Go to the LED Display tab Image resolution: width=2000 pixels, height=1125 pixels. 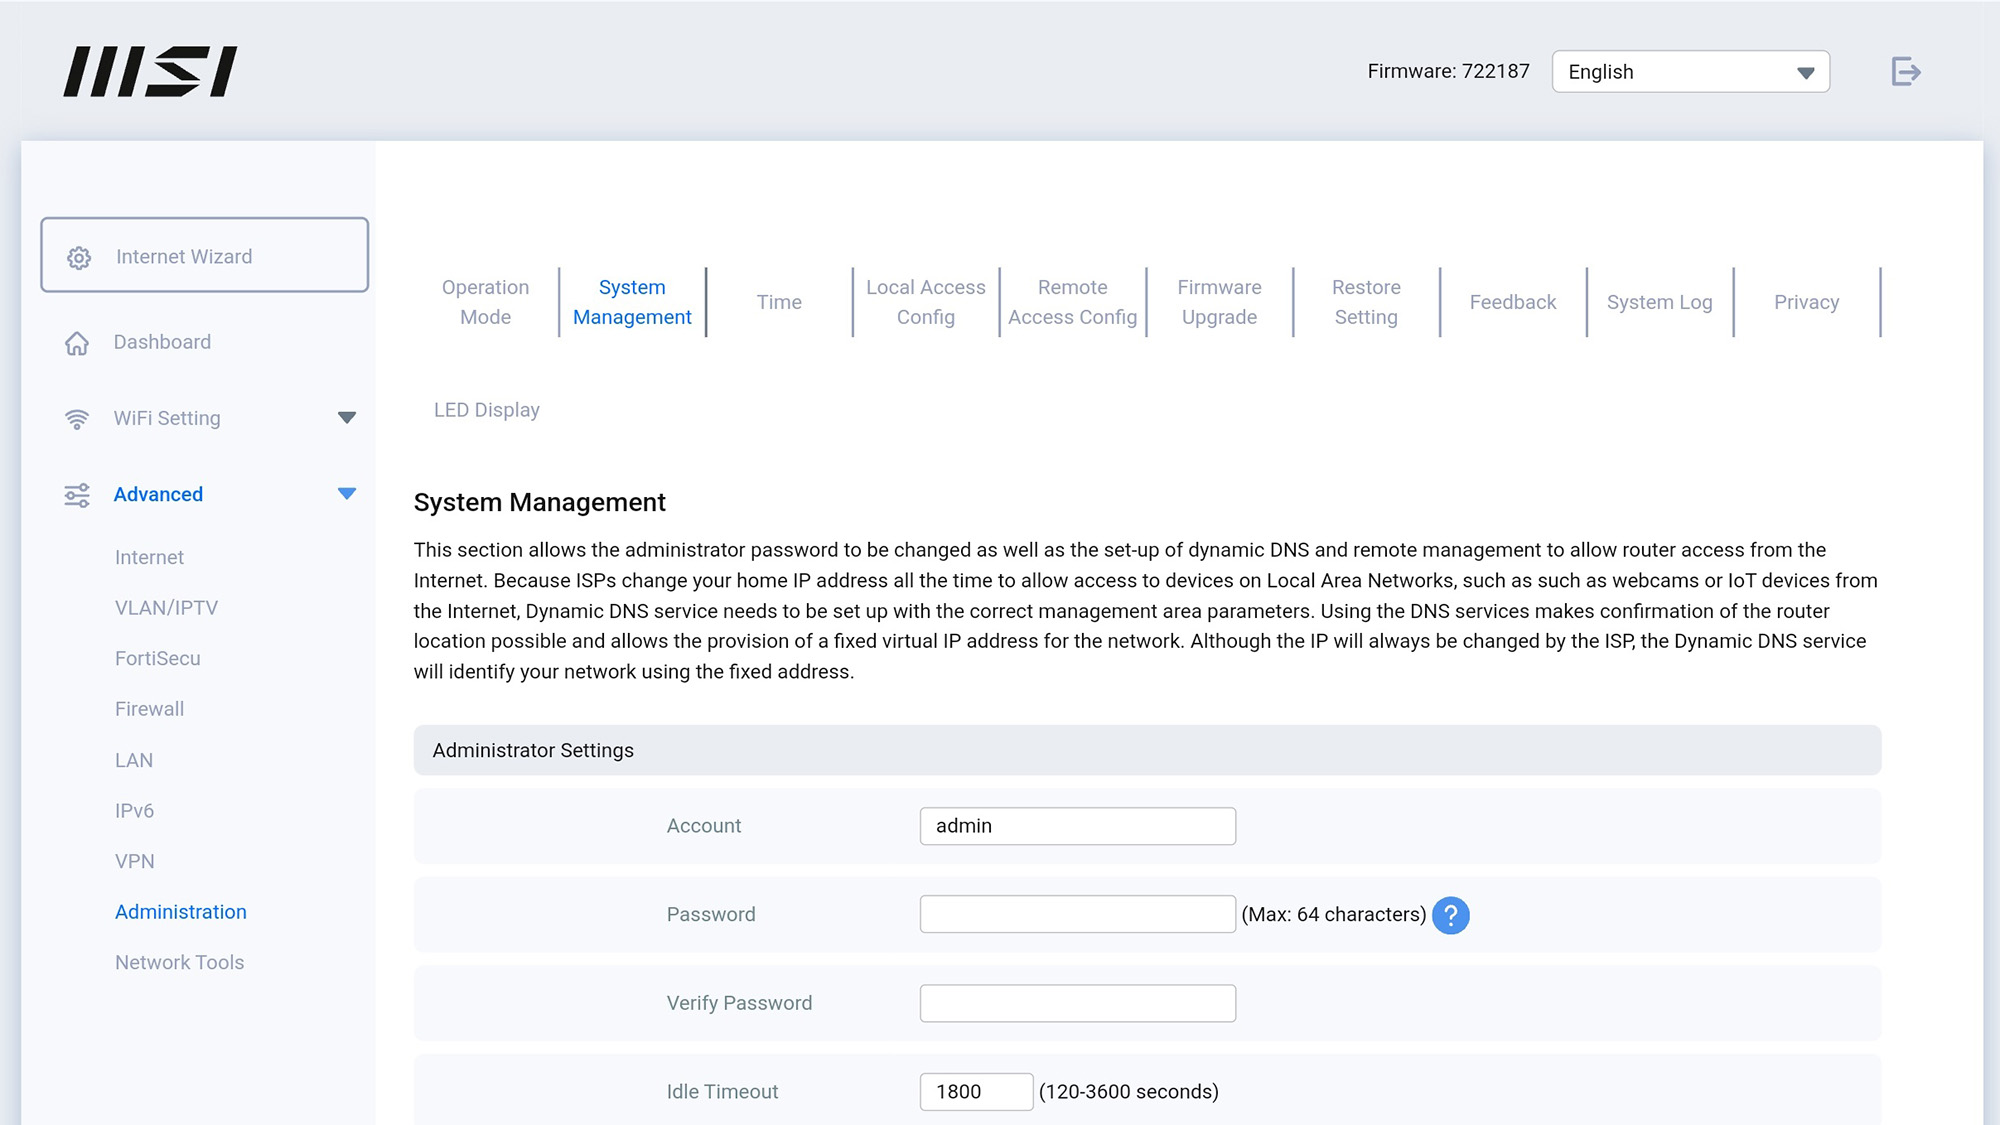(486, 410)
